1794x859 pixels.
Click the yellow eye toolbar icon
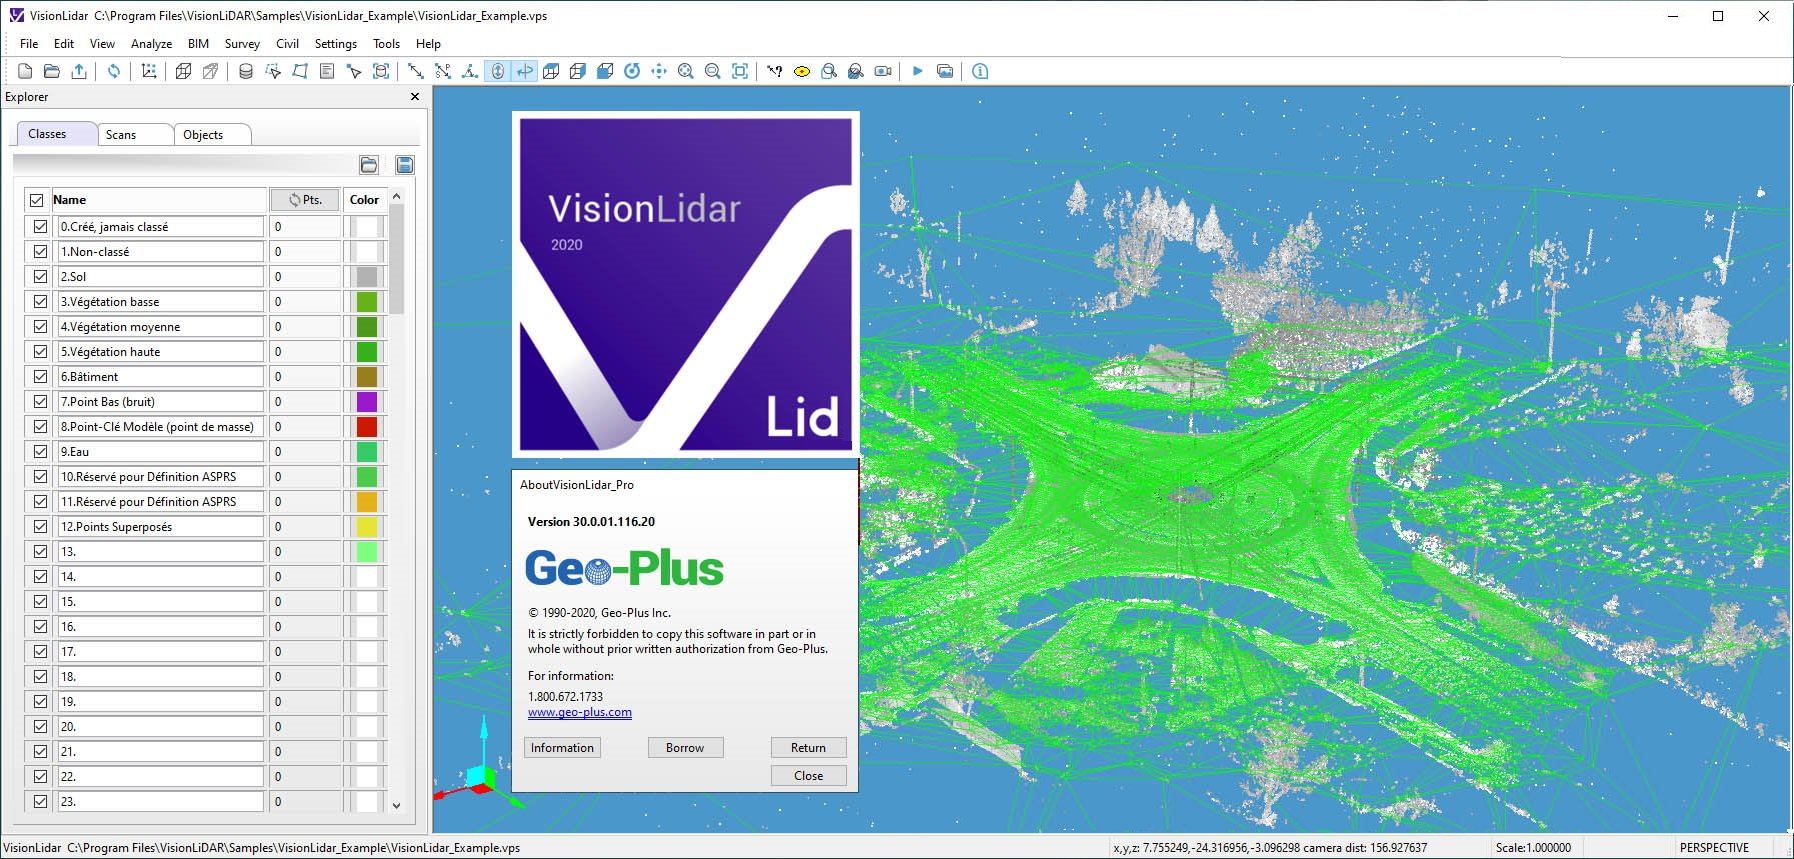click(802, 71)
